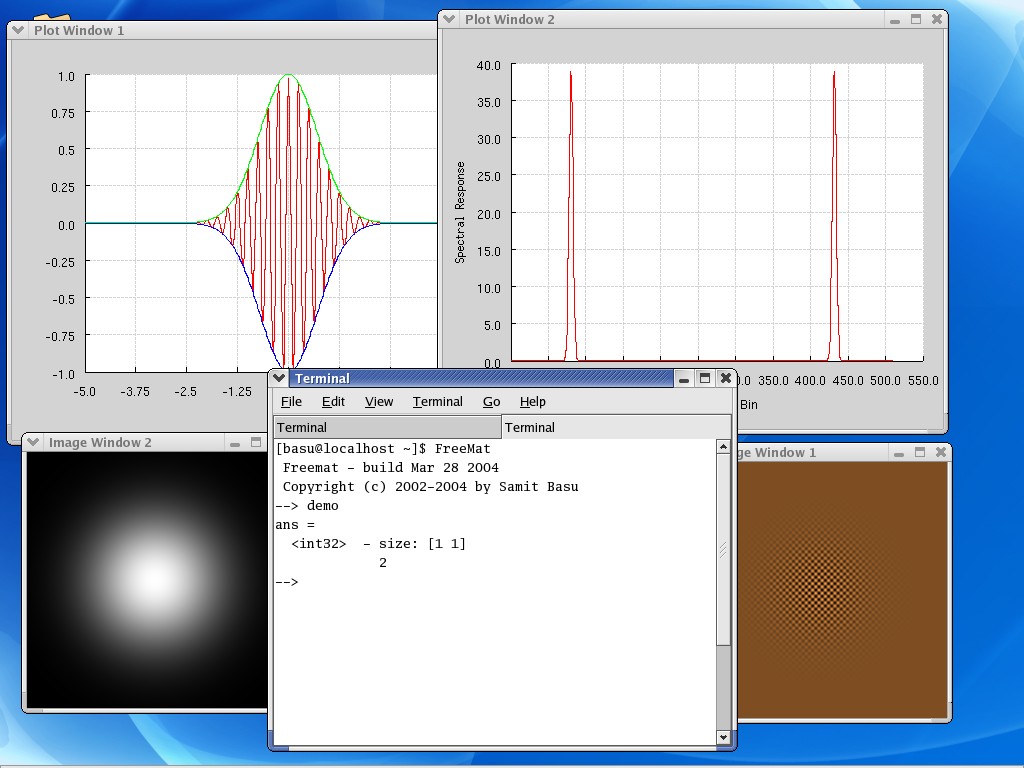Click the 'Freemat - build Mar 28 2004' line
Screen dimensions: 1024x768
[x=391, y=468]
